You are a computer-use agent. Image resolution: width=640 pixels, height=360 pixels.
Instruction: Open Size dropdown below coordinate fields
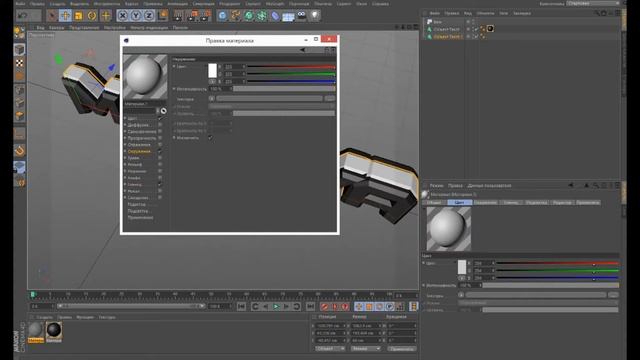[x=365, y=349]
